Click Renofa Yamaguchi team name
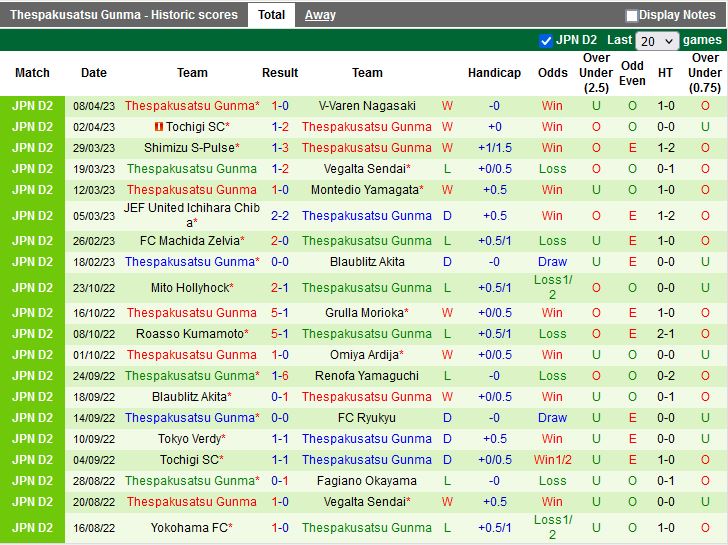Viewport: 728px width, 545px height. click(x=367, y=376)
